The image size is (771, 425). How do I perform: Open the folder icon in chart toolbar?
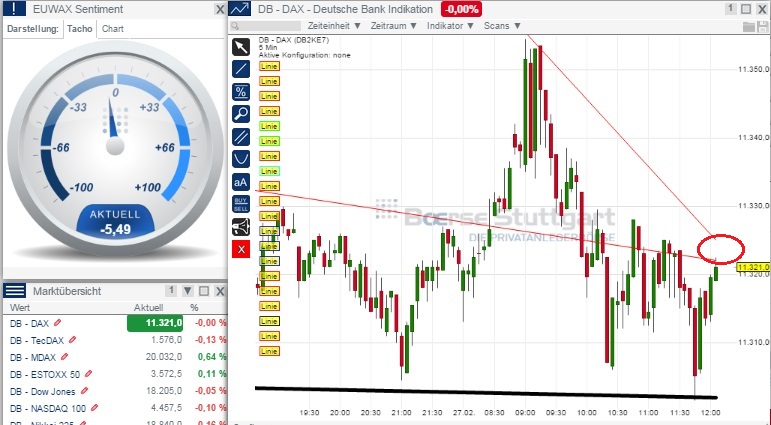click(x=748, y=26)
